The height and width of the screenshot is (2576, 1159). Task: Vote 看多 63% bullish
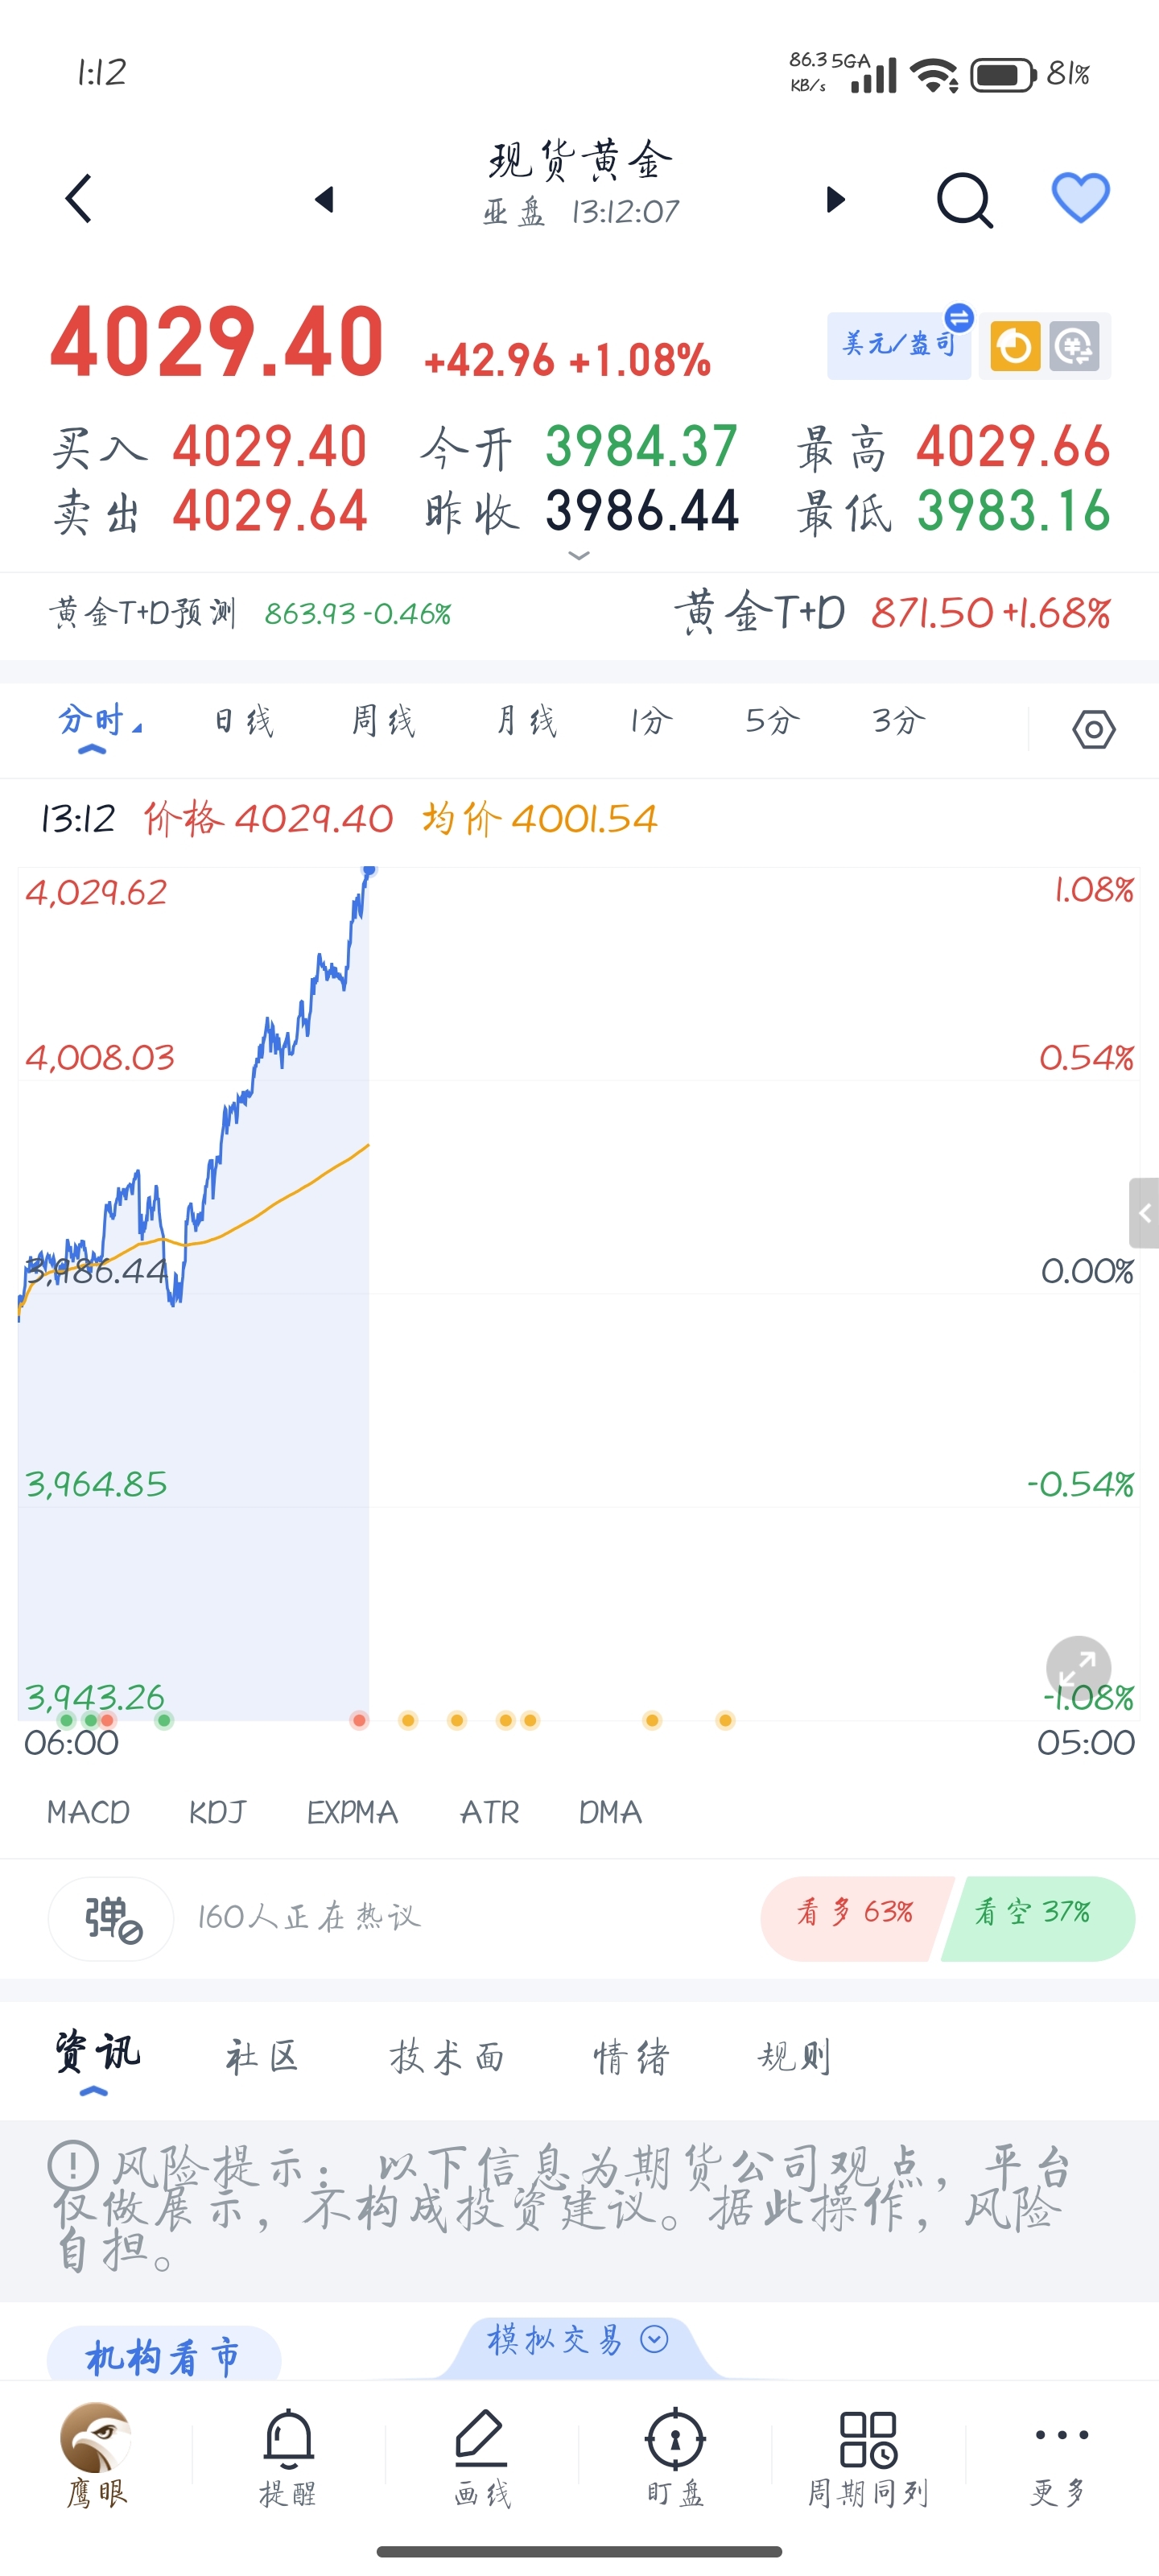[x=853, y=1913]
